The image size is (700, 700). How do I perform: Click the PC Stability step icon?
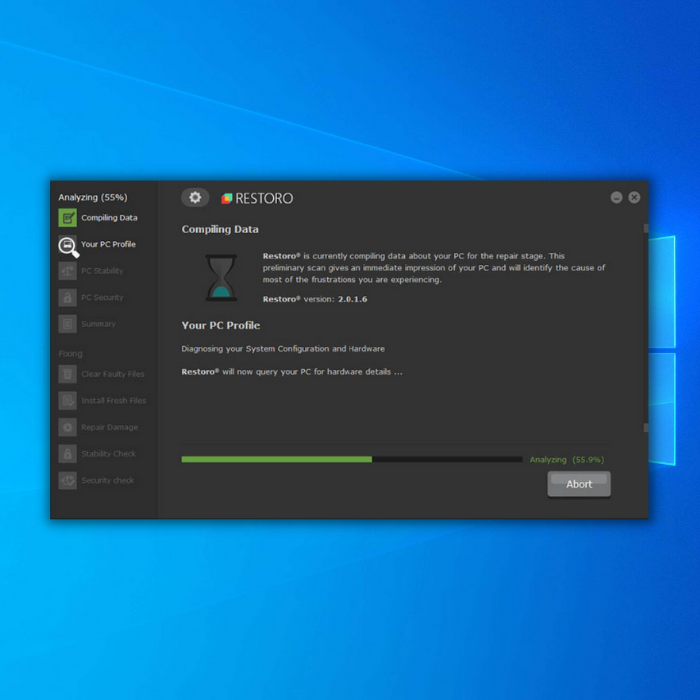tap(67, 271)
